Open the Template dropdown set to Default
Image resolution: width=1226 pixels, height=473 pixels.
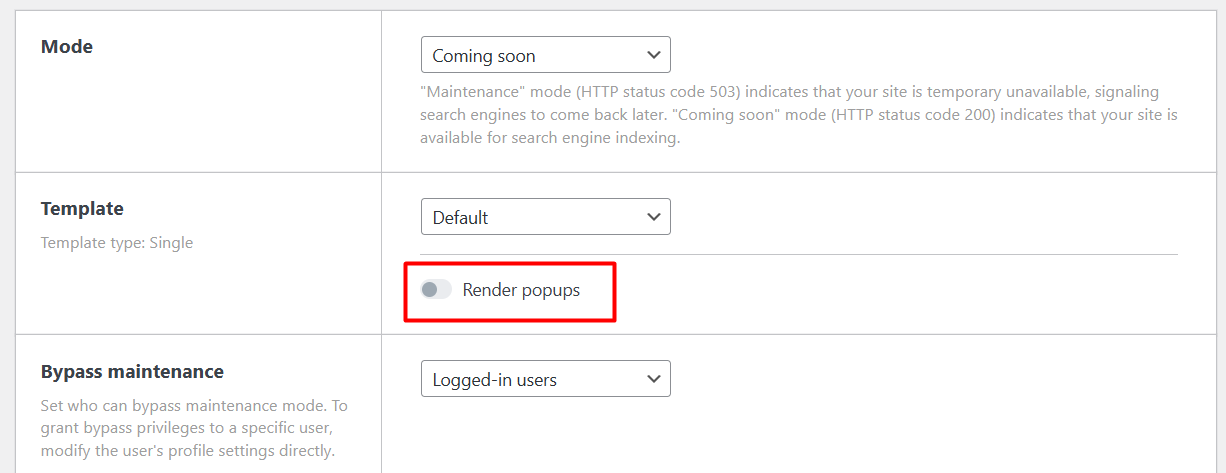(545, 217)
